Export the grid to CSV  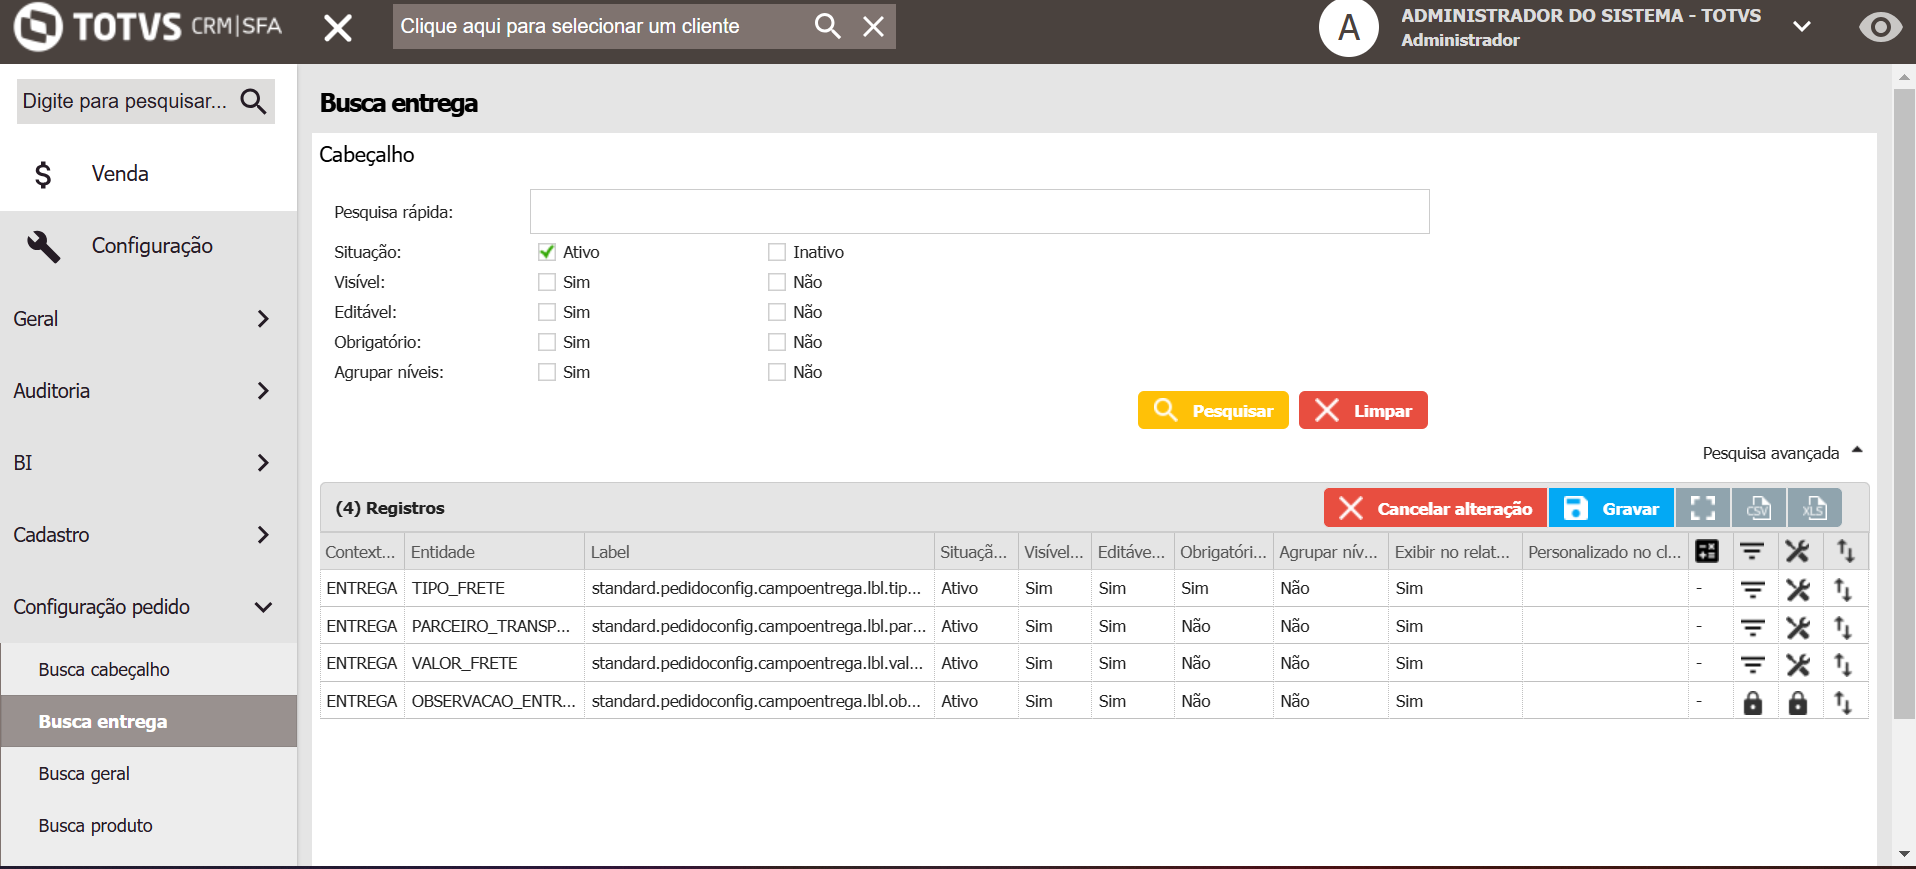pyautogui.click(x=1759, y=508)
